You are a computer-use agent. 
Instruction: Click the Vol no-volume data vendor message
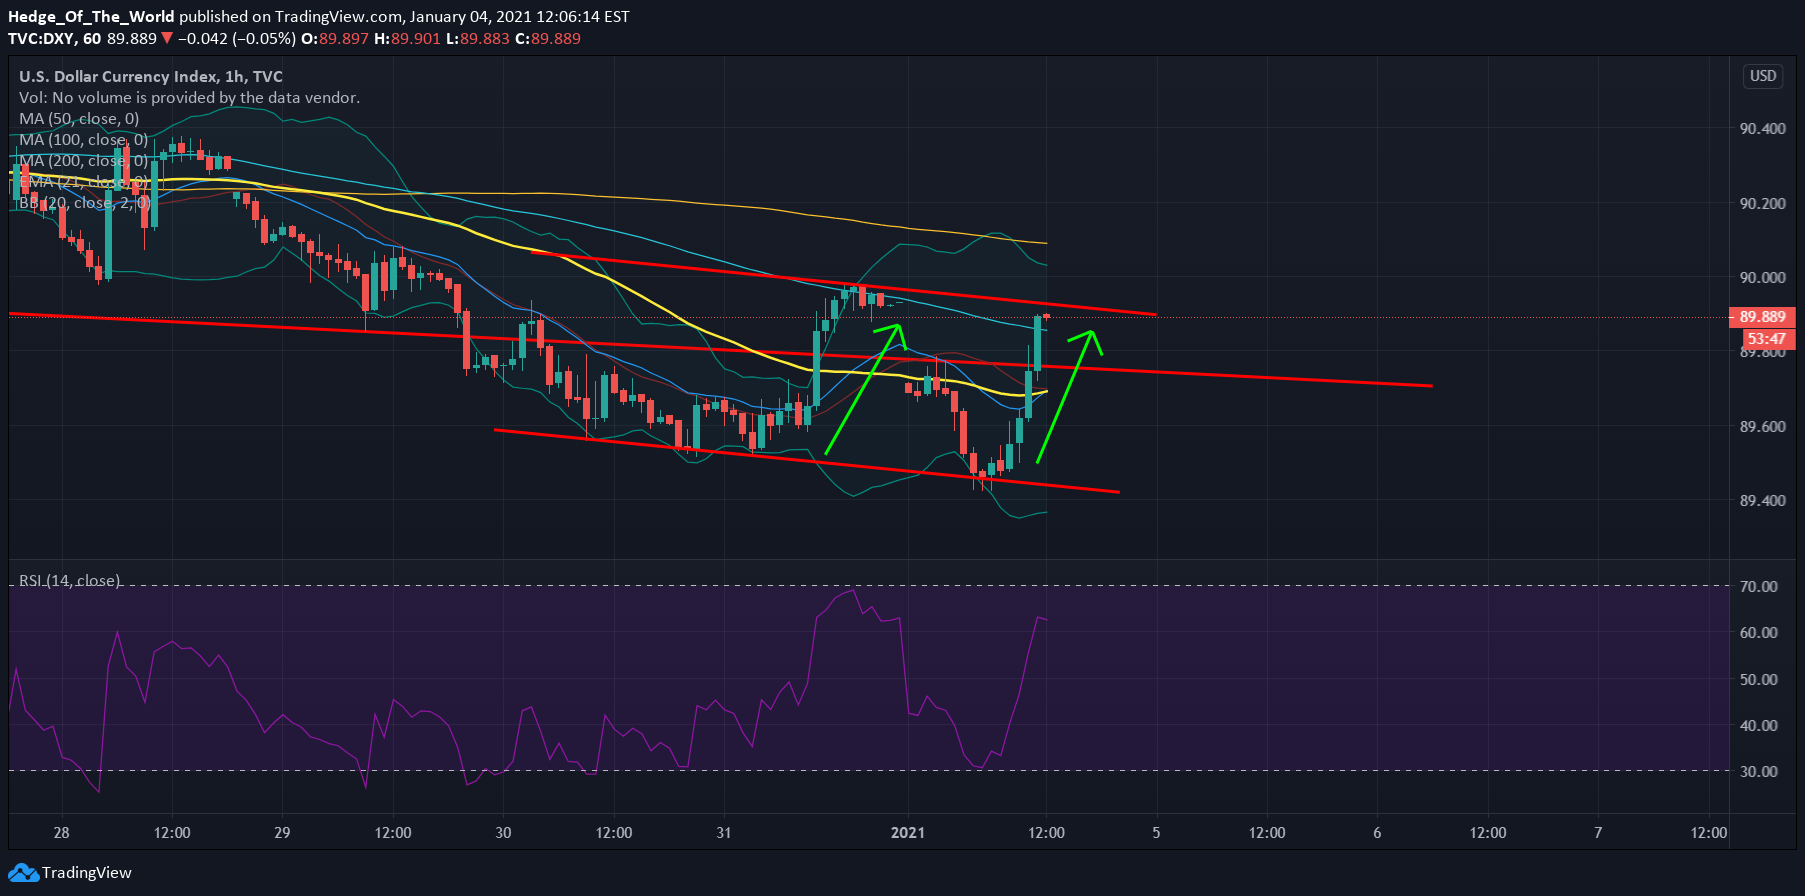[x=189, y=97]
